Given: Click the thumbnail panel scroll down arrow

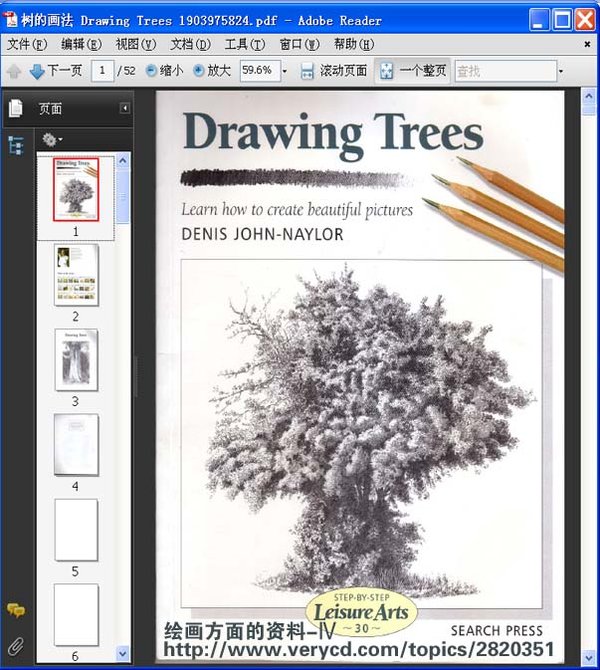Looking at the screenshot, I should [x=123, y=653].
